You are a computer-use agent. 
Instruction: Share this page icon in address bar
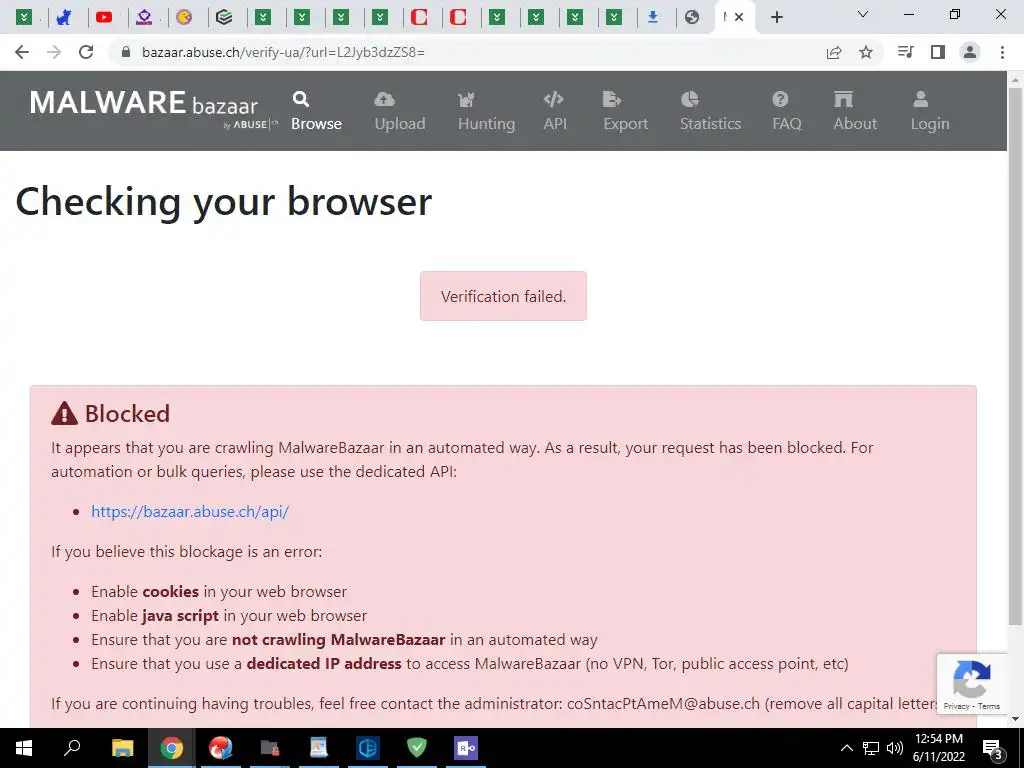pos(834,52)
